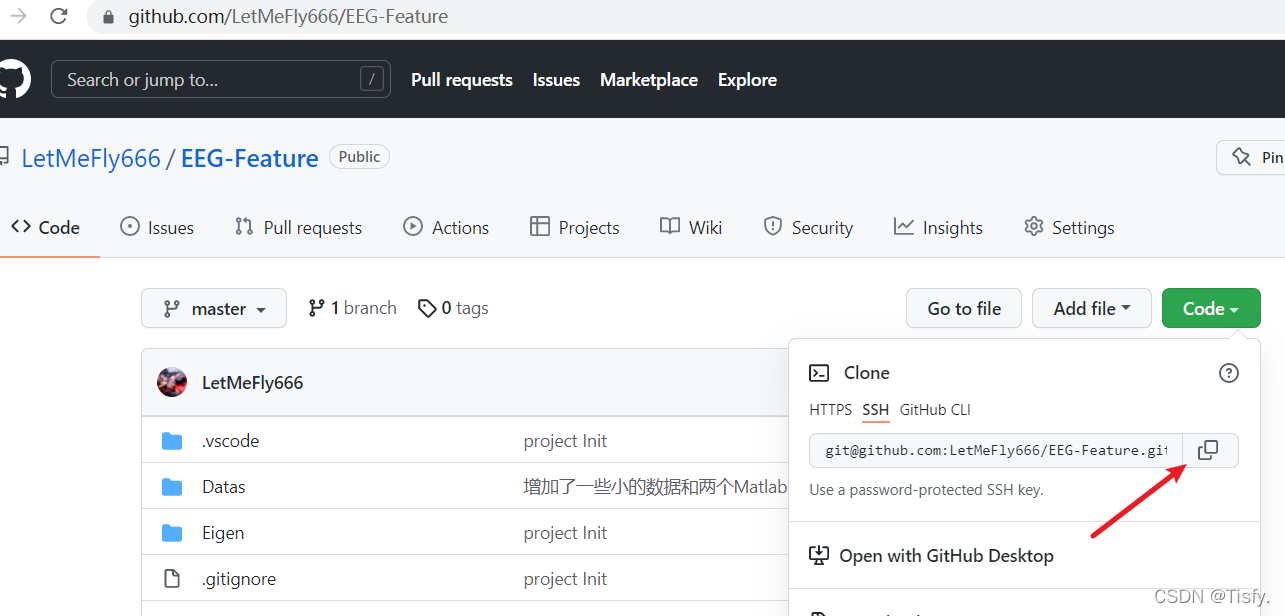Click LetMeFly666 commit author name
Image resolution: width=1285 pixels, height=616 pixels.
(x=252, y=383)
